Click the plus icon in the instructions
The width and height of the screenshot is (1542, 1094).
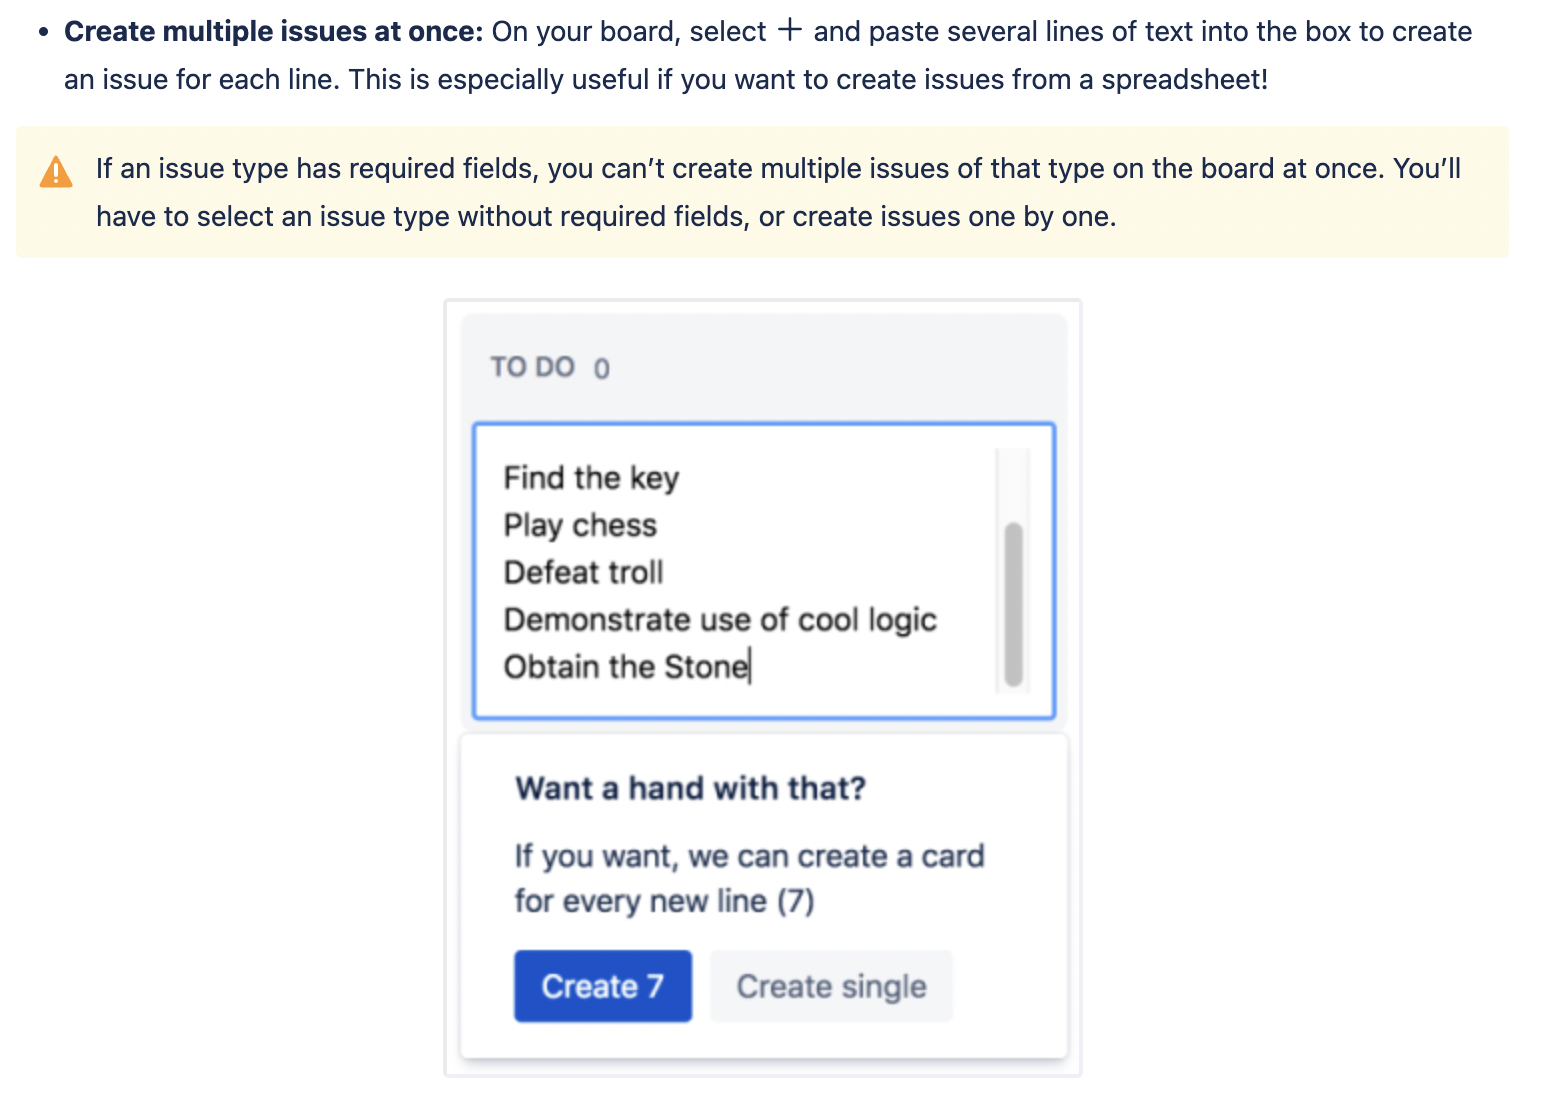pos(789,30)
